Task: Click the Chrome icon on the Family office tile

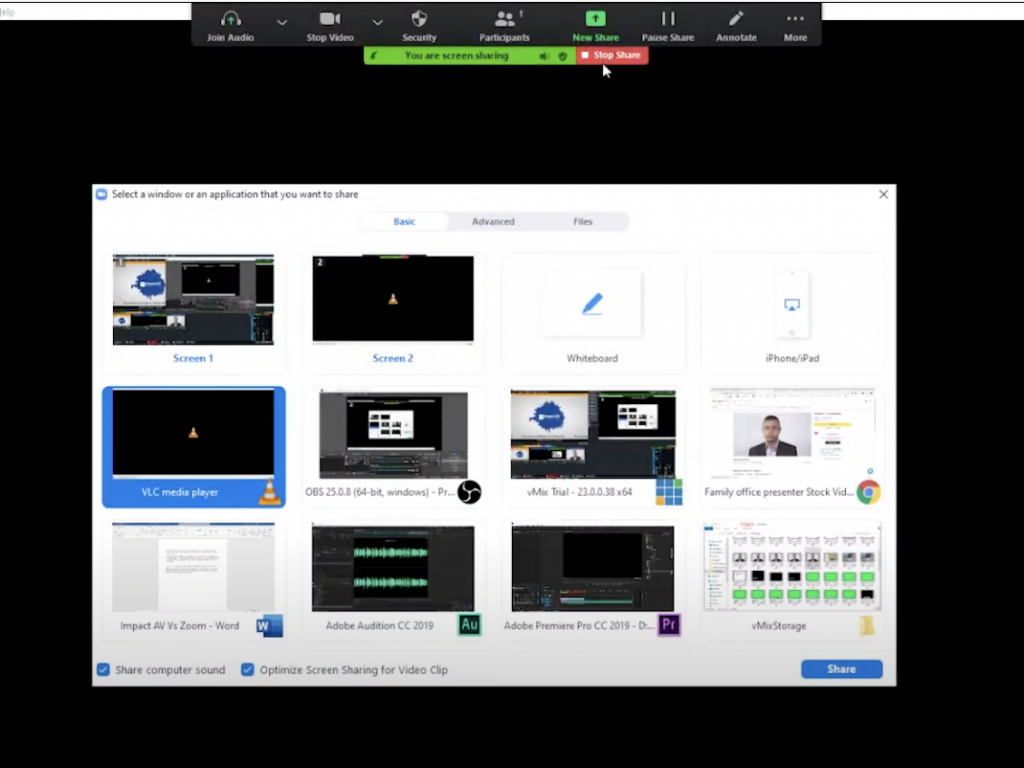Action: pos(869,492)
